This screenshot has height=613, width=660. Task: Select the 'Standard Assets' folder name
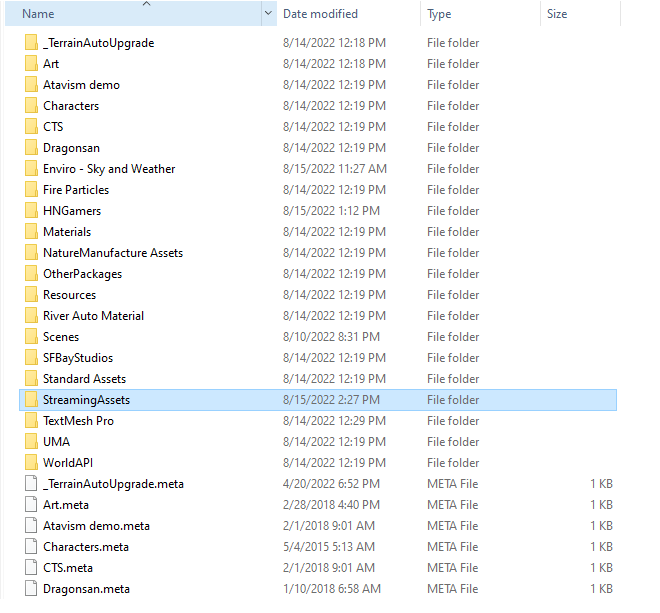pos(85,379)
